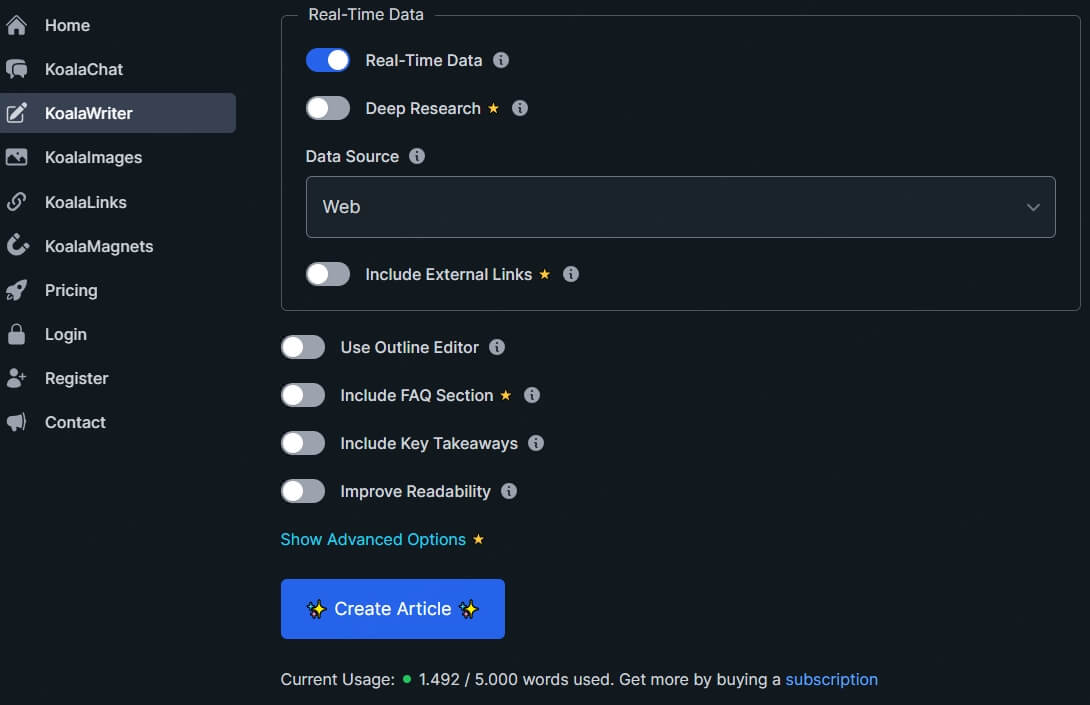The image size is (1090, 705).
Task: Click the green usage status dot
Action: (407, 679)
